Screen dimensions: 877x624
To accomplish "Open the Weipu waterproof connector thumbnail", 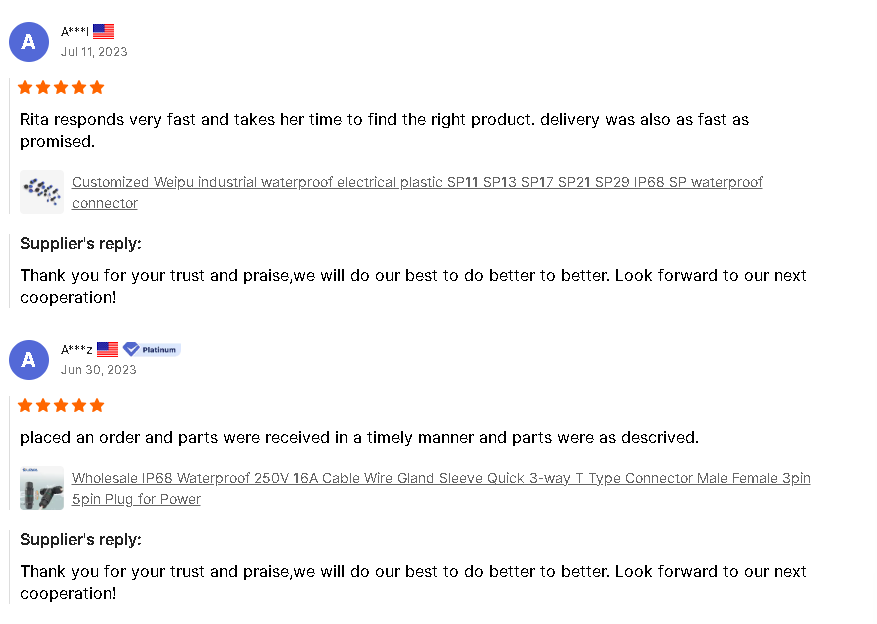I will (42, 192).
